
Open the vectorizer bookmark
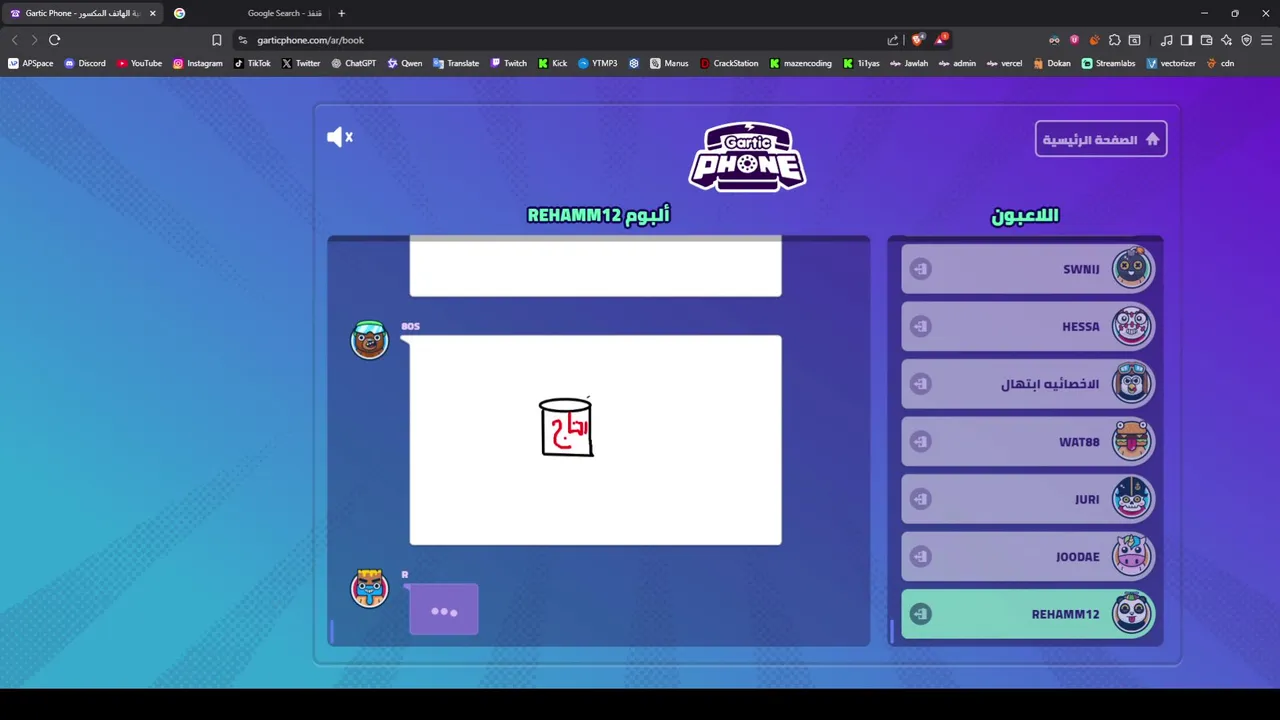coord(1171,63)
